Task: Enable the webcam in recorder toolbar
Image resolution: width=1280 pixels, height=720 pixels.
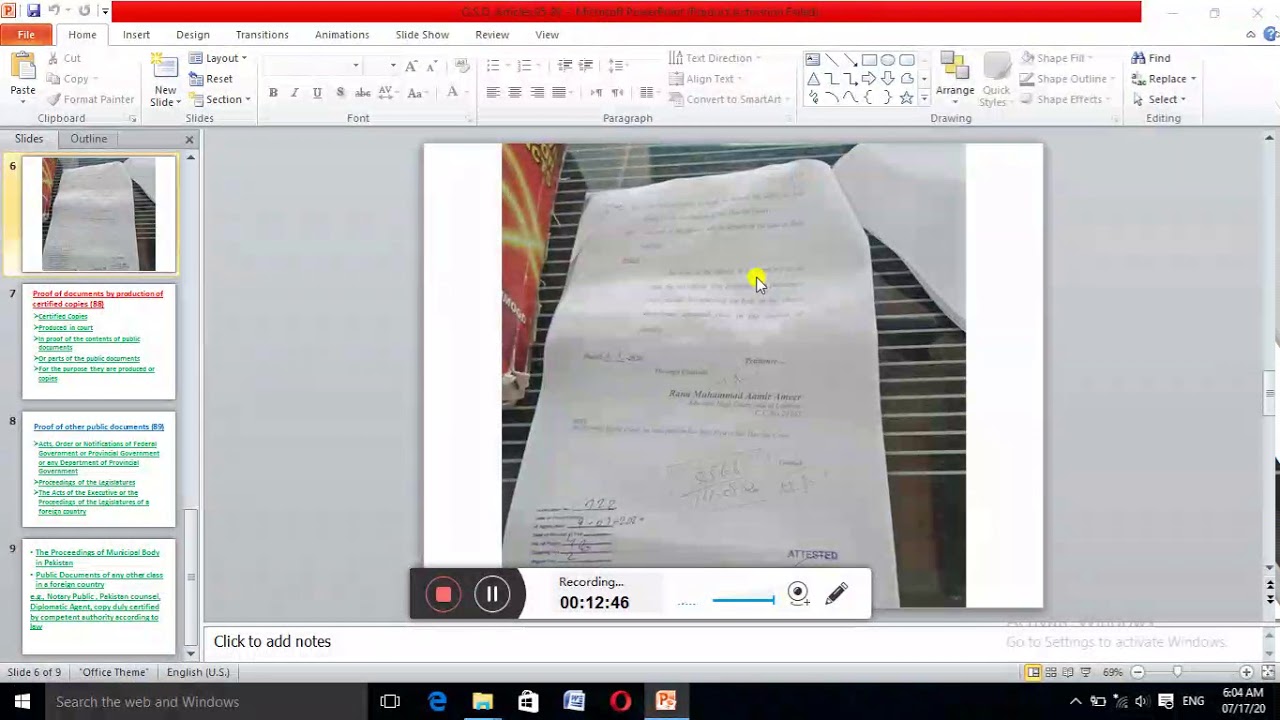Action: 798,594
